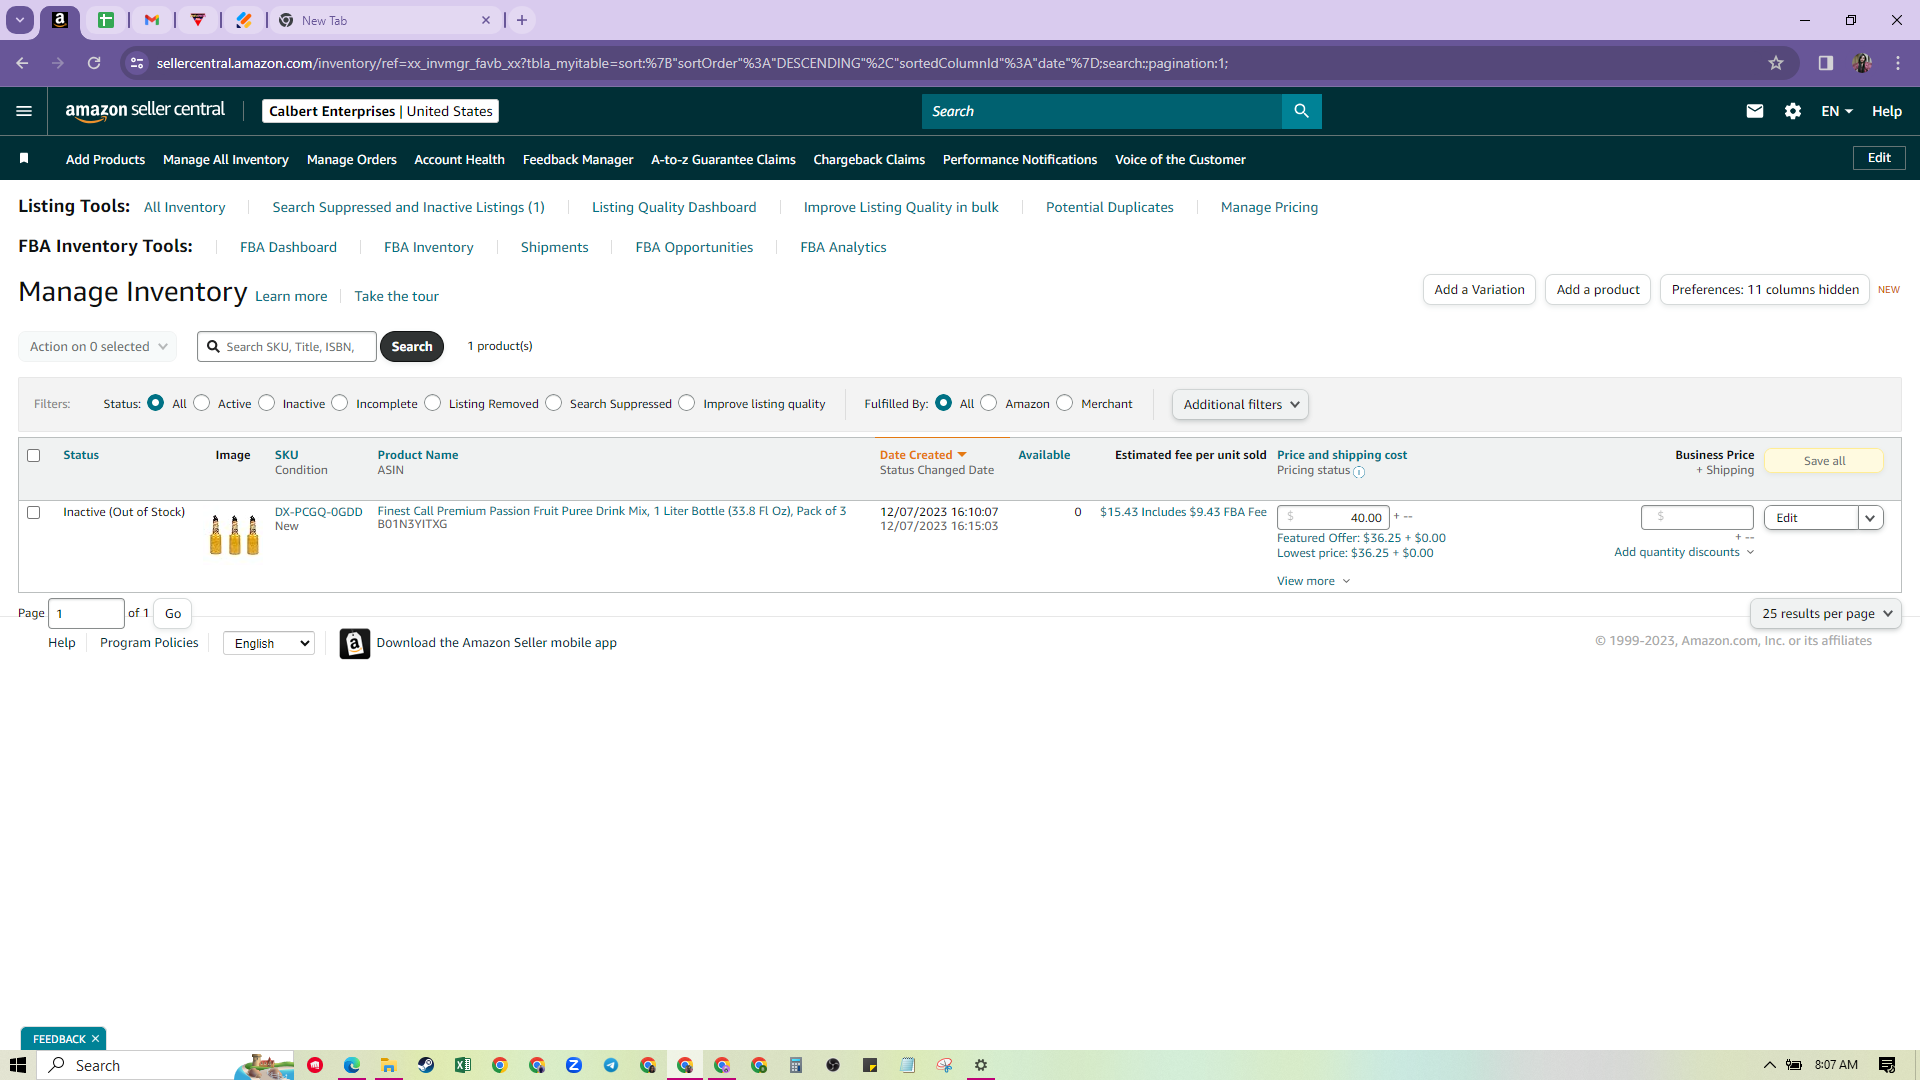Click the bookmark flag icon in navigation bar
The width and height of the screenshot is (1920, 1080).
pos(24,158)
